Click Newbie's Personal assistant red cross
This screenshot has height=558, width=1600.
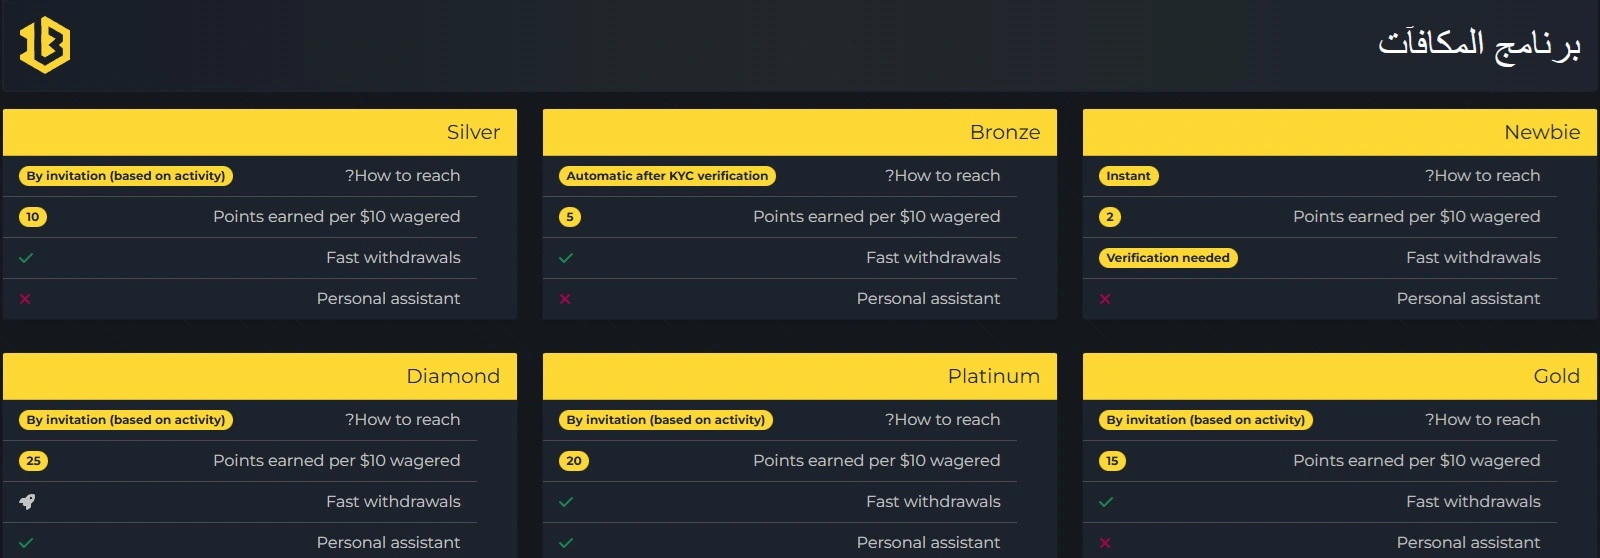click(x=1105, y=299)
